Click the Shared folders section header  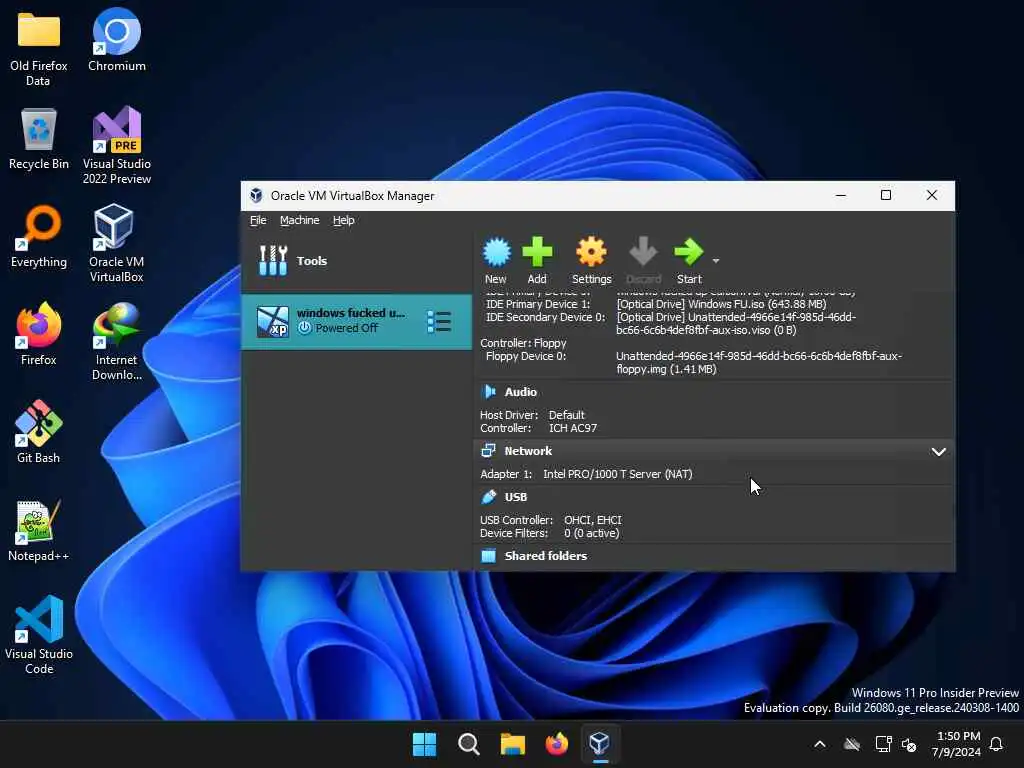[x=545, y=556]
